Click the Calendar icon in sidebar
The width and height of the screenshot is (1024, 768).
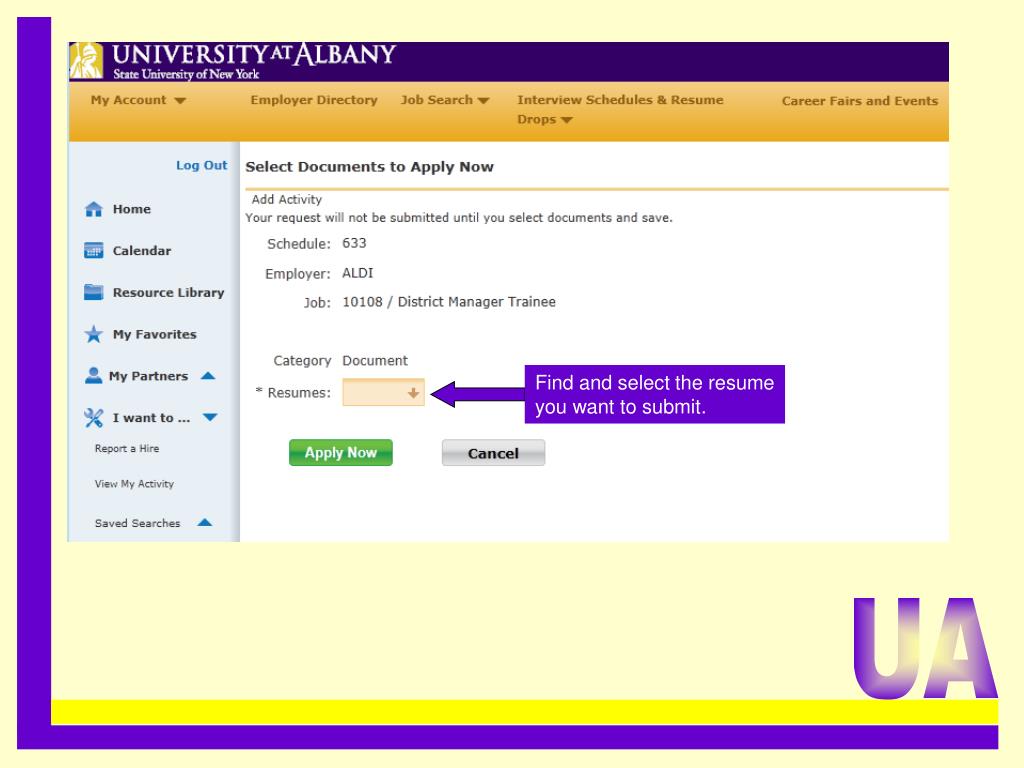pyautogui.click(x=93, y=251)
